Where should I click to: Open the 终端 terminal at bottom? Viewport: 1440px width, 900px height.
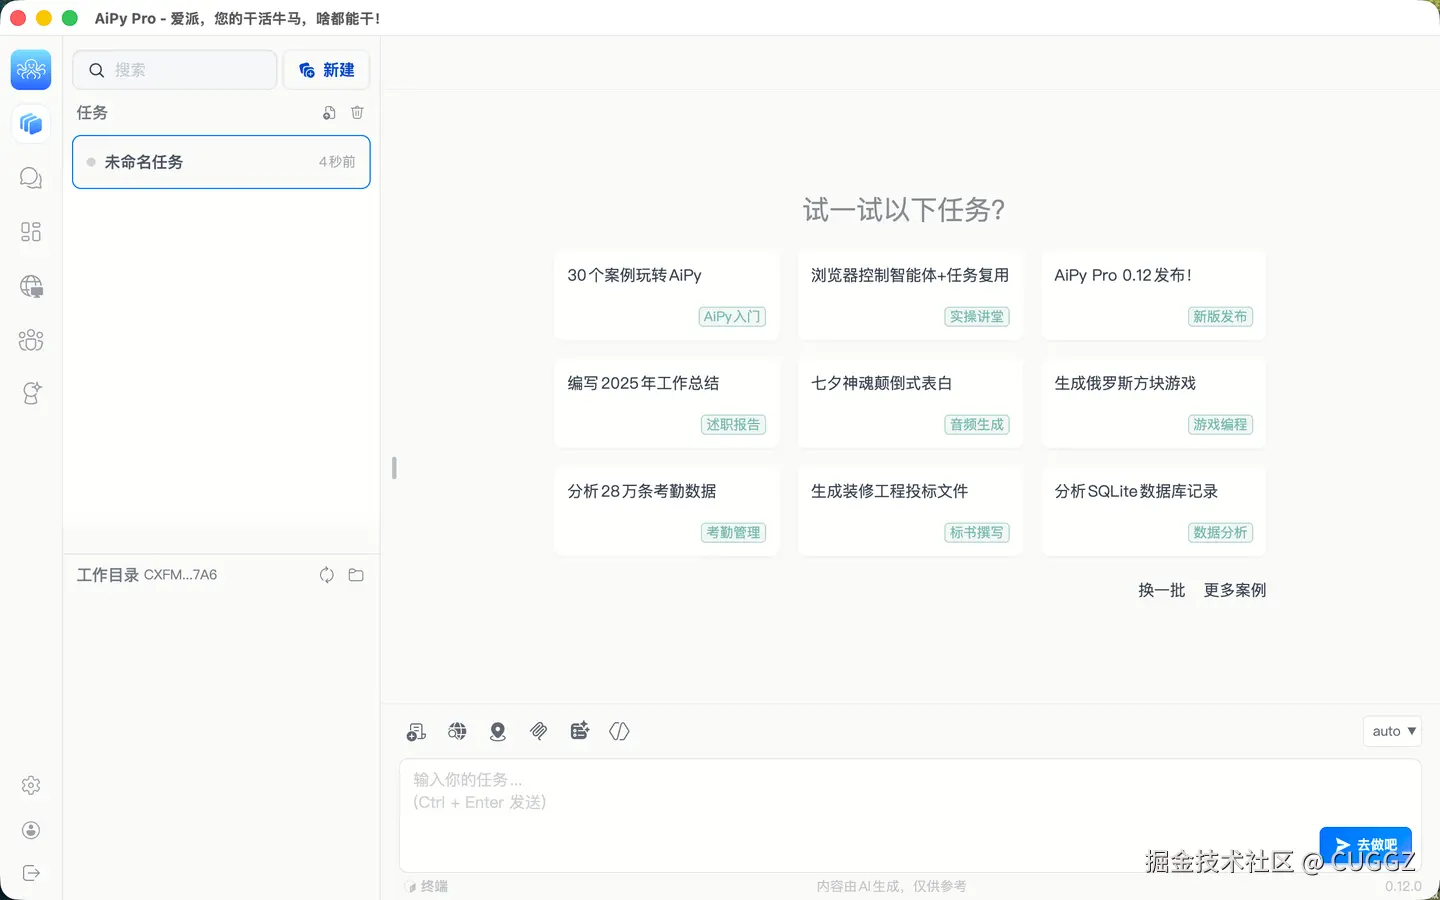click(427, 886)
